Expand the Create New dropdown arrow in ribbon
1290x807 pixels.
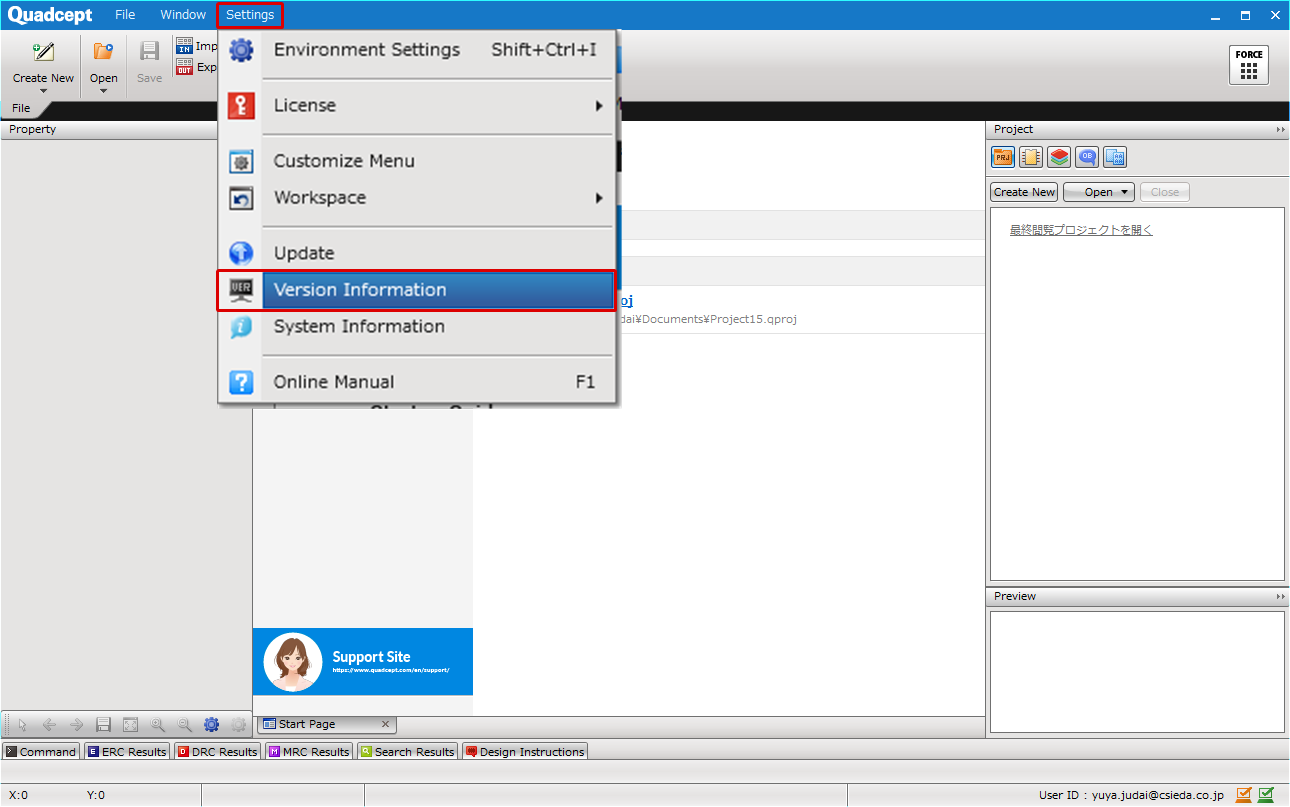pos(43,92)
